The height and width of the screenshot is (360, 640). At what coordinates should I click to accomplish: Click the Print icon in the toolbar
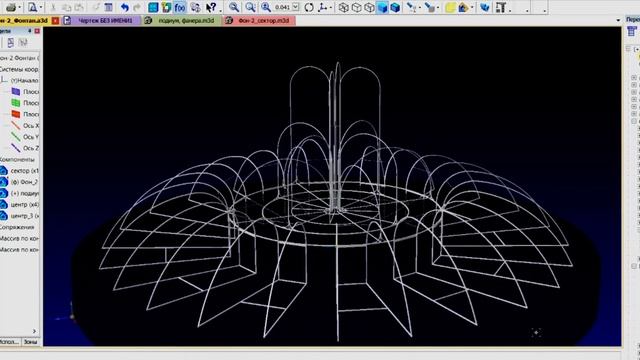(11, 7)
